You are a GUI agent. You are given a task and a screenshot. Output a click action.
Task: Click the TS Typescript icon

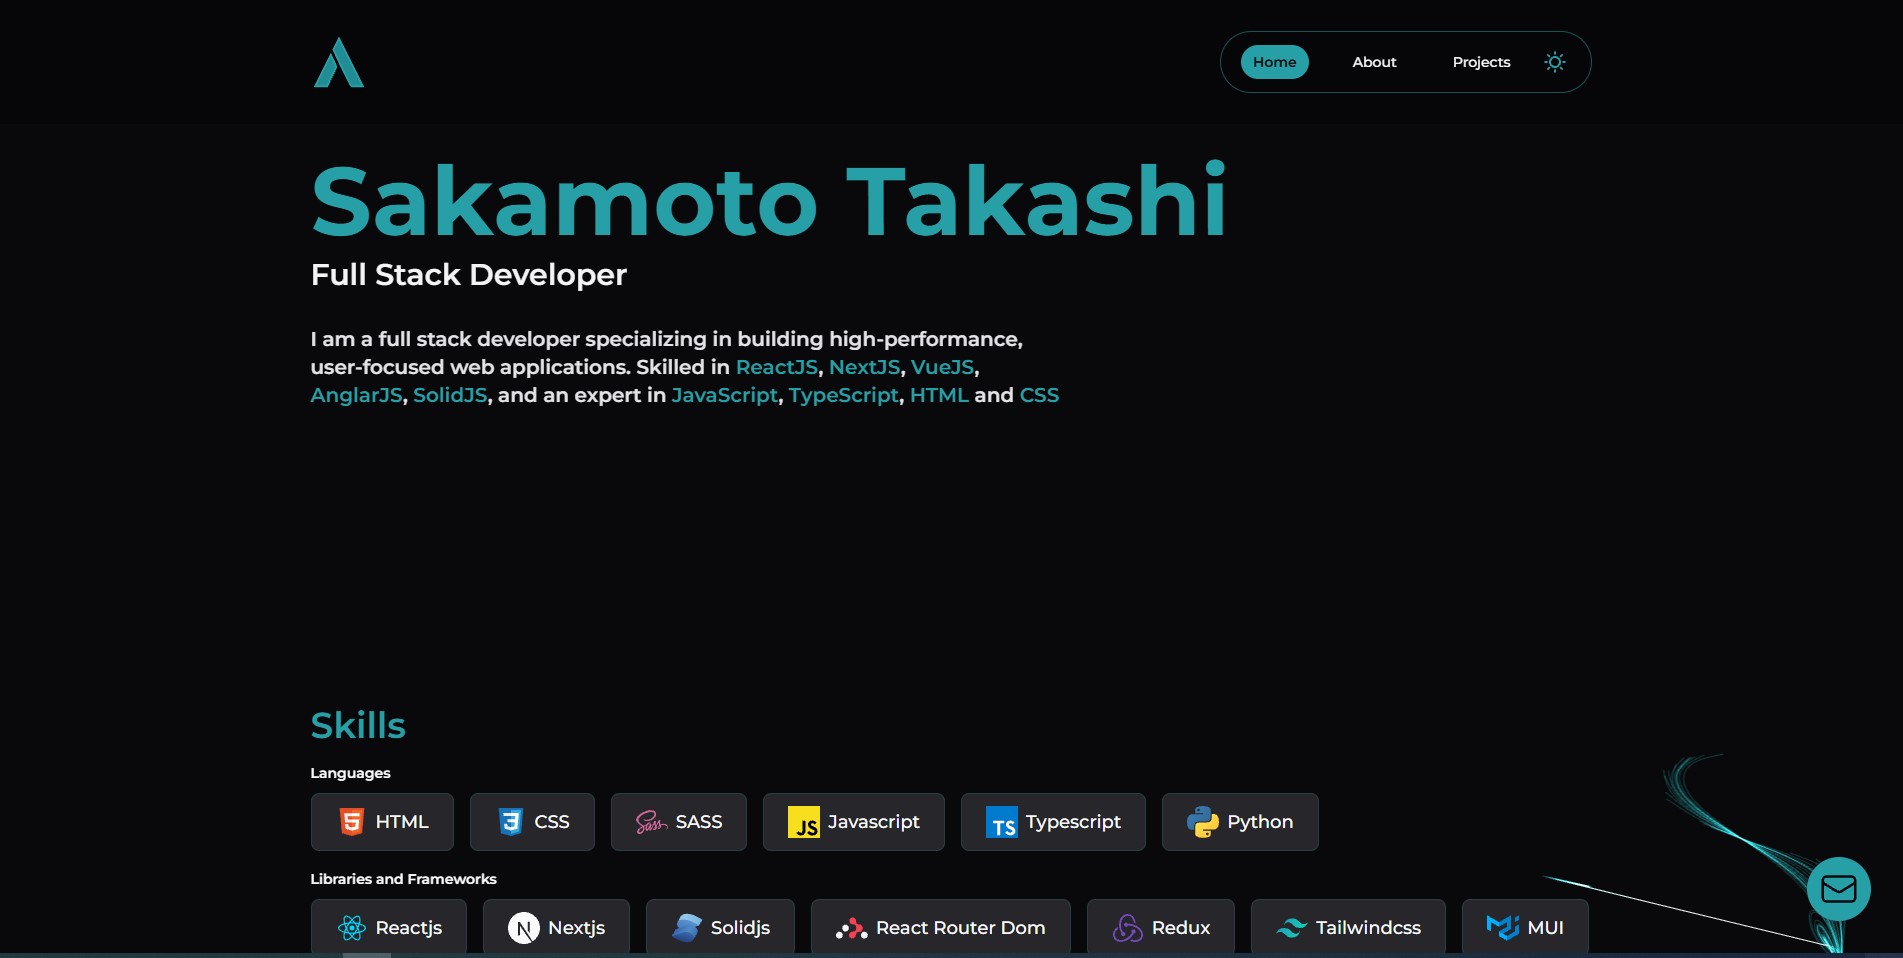(x=1001, y=822)
